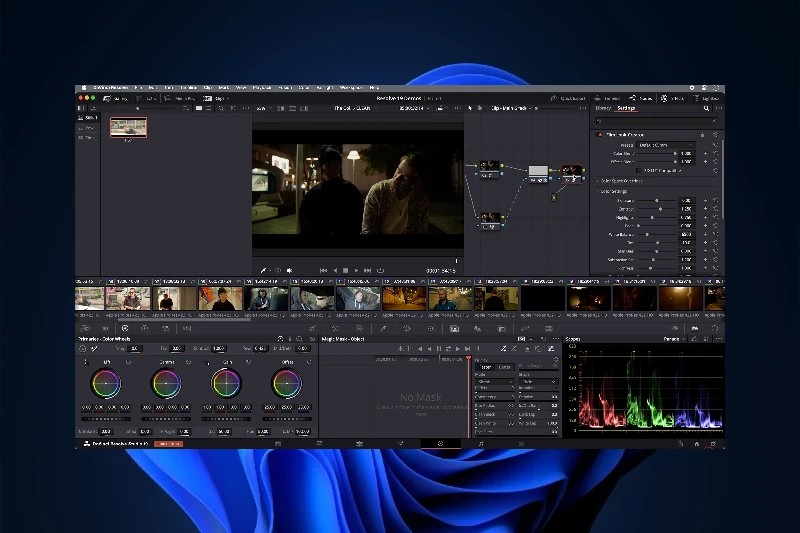Toggle loop playback in viewer
Screen dimensions: 800x533
point(381,270)
